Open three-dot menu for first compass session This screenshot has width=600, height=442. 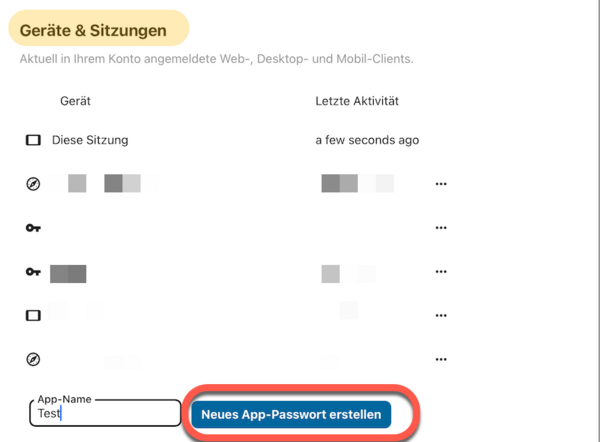[x=441, y=184]
